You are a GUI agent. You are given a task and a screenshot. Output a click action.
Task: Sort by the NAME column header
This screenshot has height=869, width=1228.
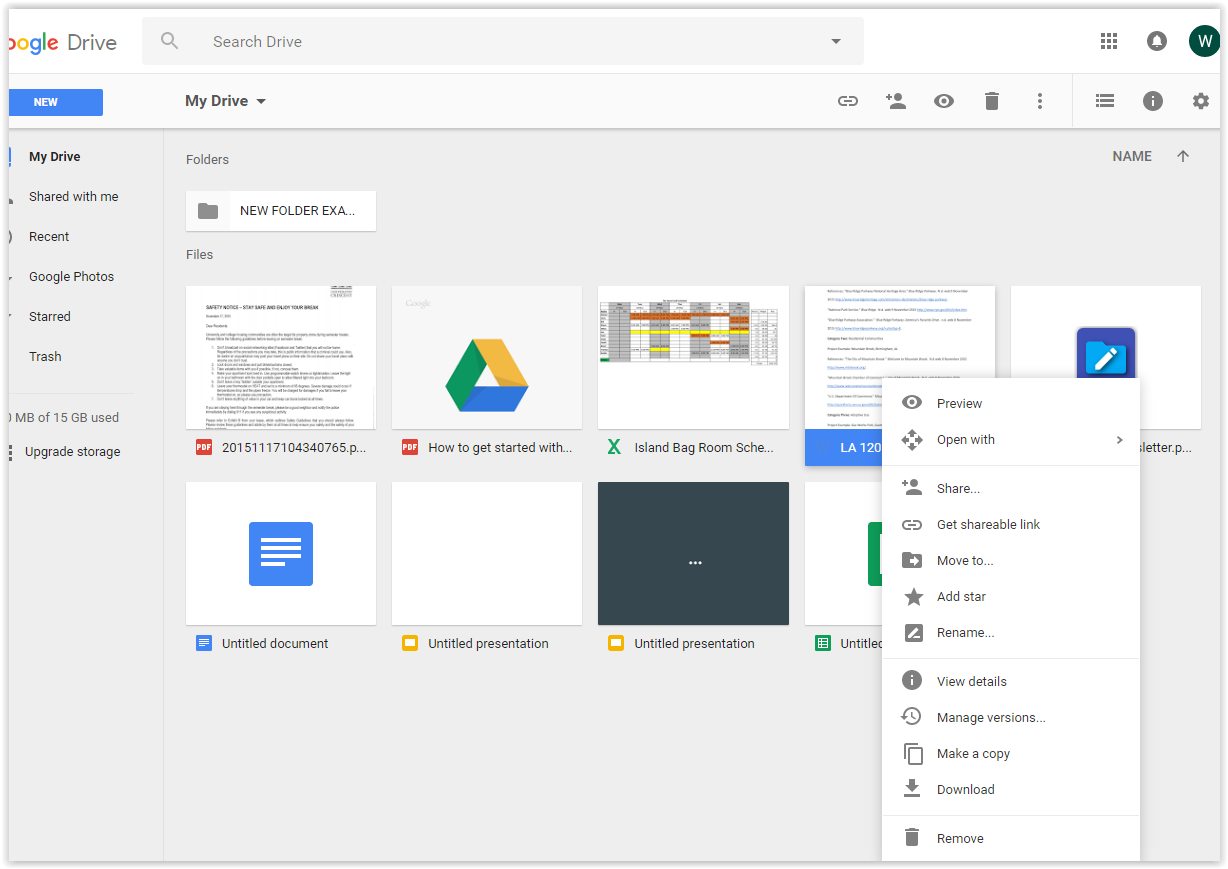pos(1132,156)
